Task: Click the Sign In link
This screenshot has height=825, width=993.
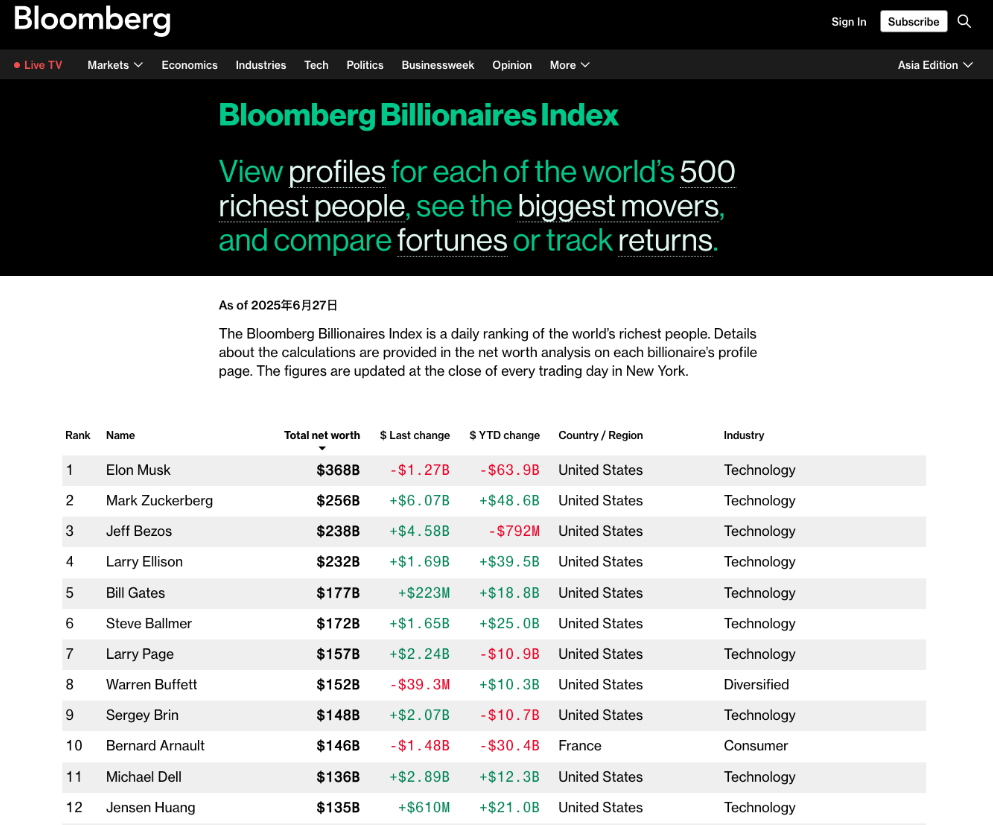Action: pyautogui.click(x=849, y=22)
